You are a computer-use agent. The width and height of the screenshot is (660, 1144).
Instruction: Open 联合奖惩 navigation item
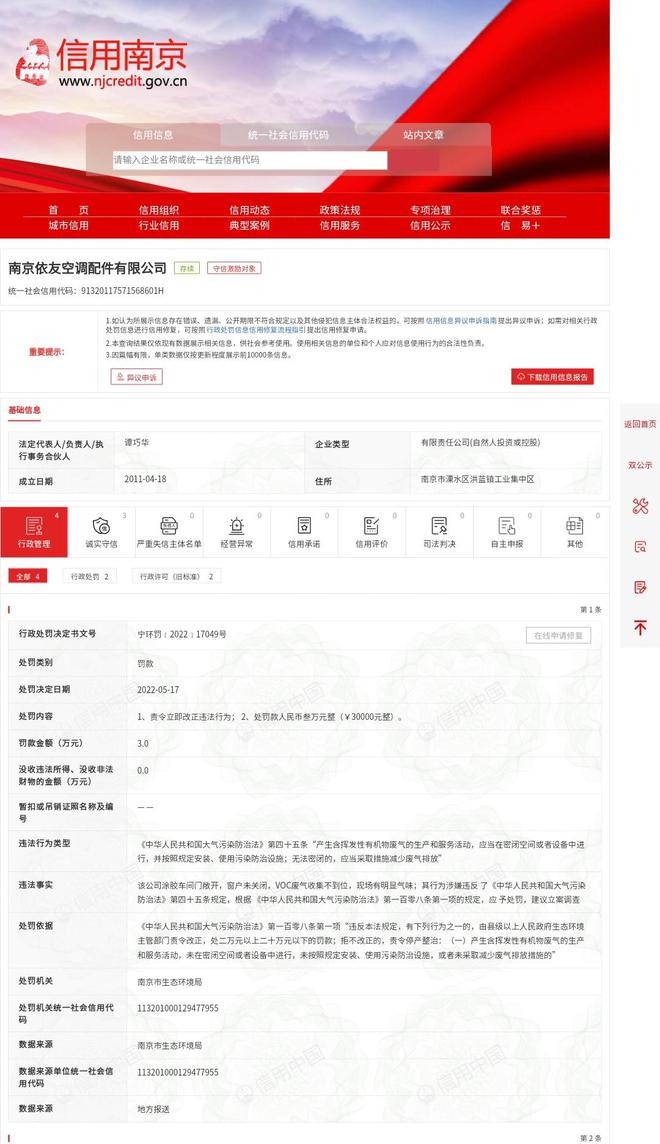pyautogui.click(x=521, y=209)
